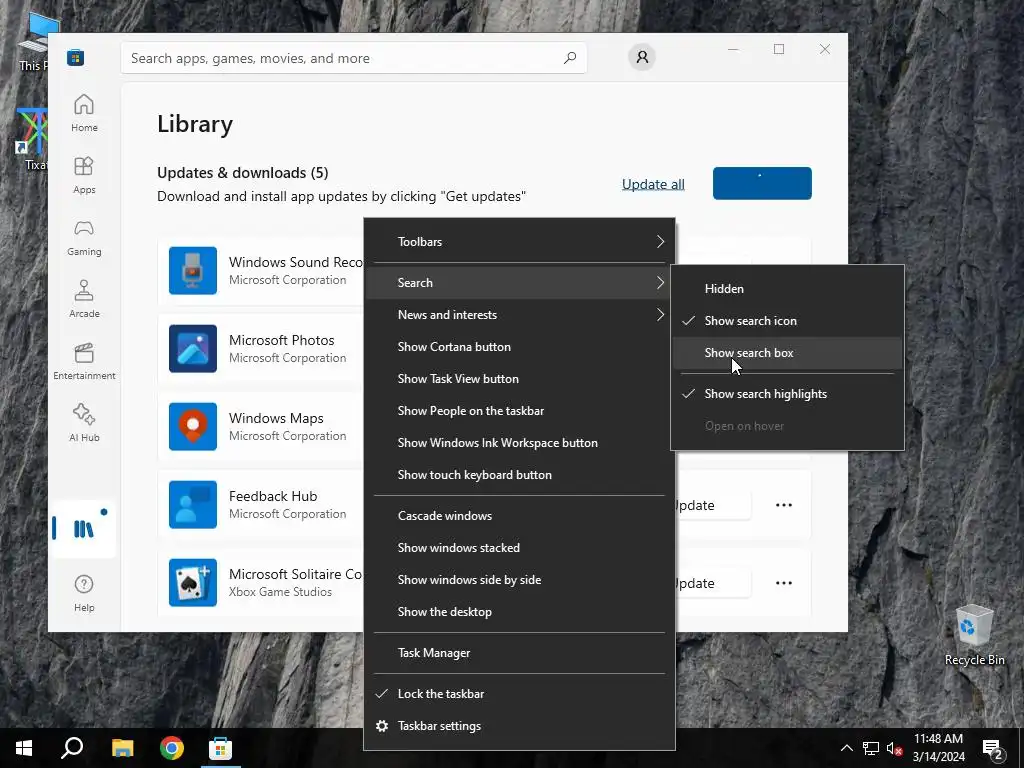Open Entertainment section in Store sidebar

click(x=84, y=361)
